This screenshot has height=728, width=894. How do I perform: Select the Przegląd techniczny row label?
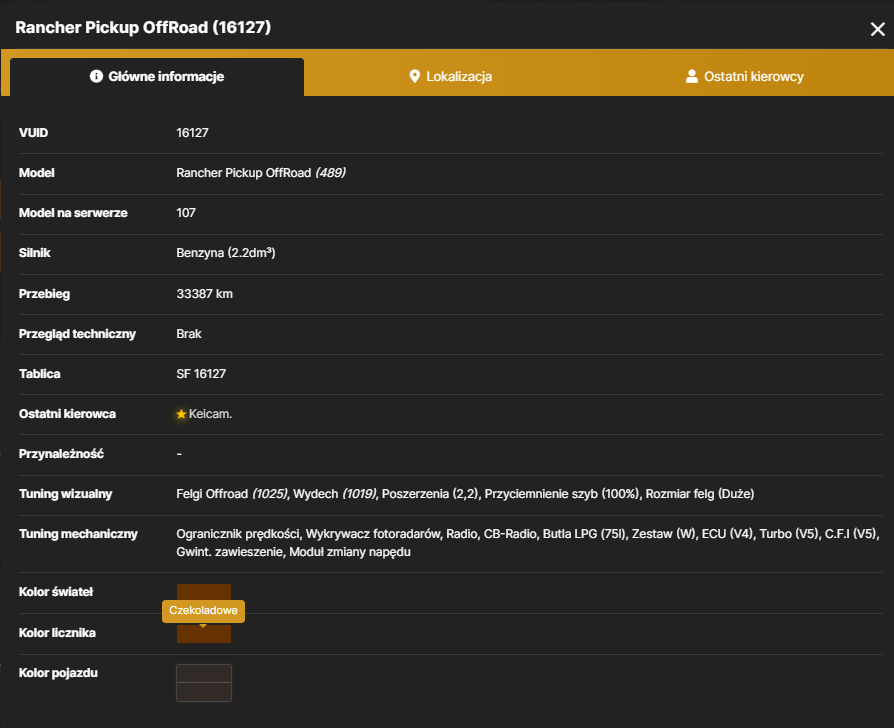click(78, 334)
